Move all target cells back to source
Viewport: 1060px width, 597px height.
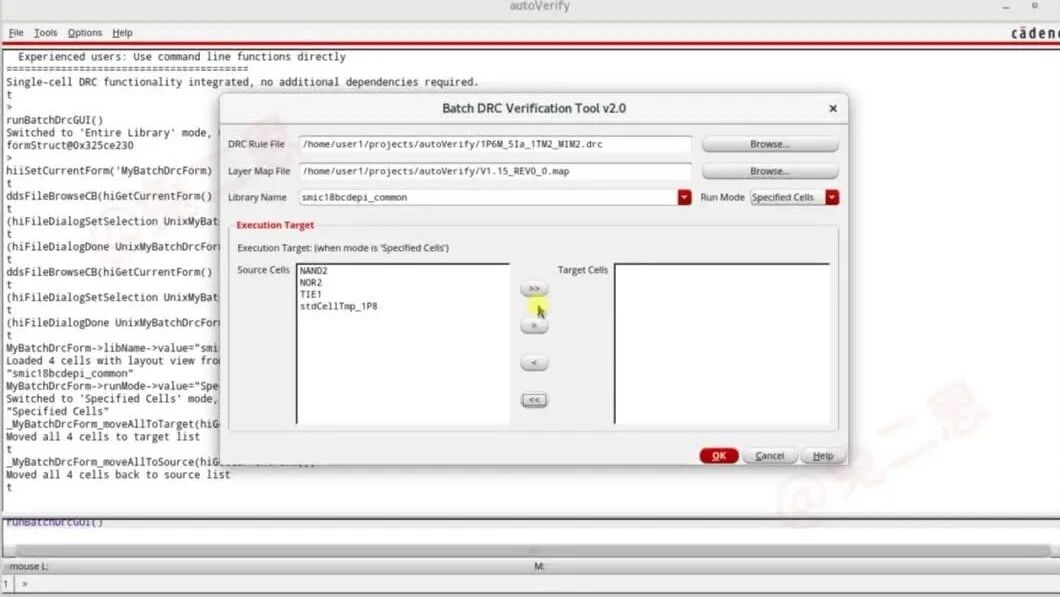(x=534, y=400)
